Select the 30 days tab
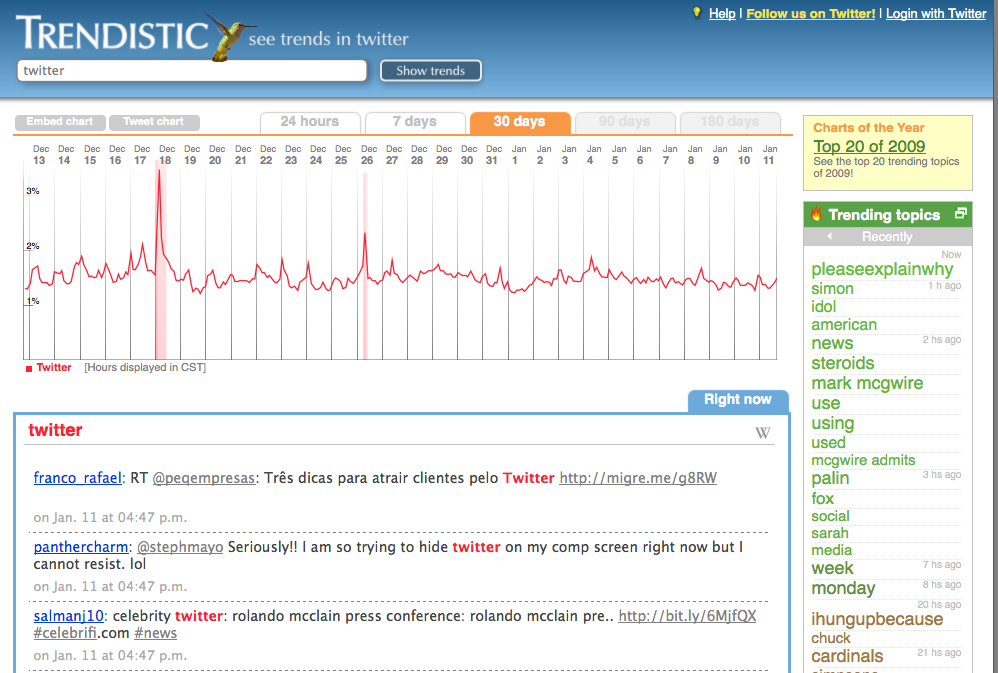The image size is (998, 673). pos(519,122)
